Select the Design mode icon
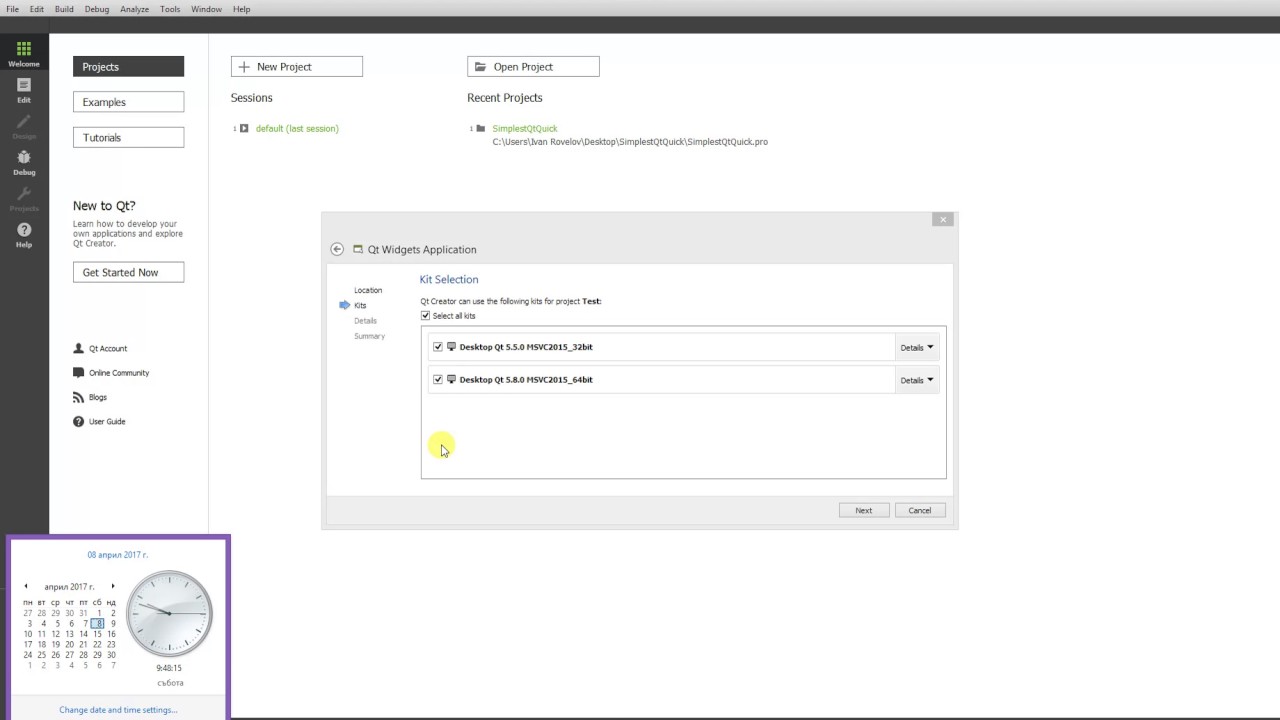Image resolution: width=1280 pixels, height=720 pixels. tap(24, 126)
